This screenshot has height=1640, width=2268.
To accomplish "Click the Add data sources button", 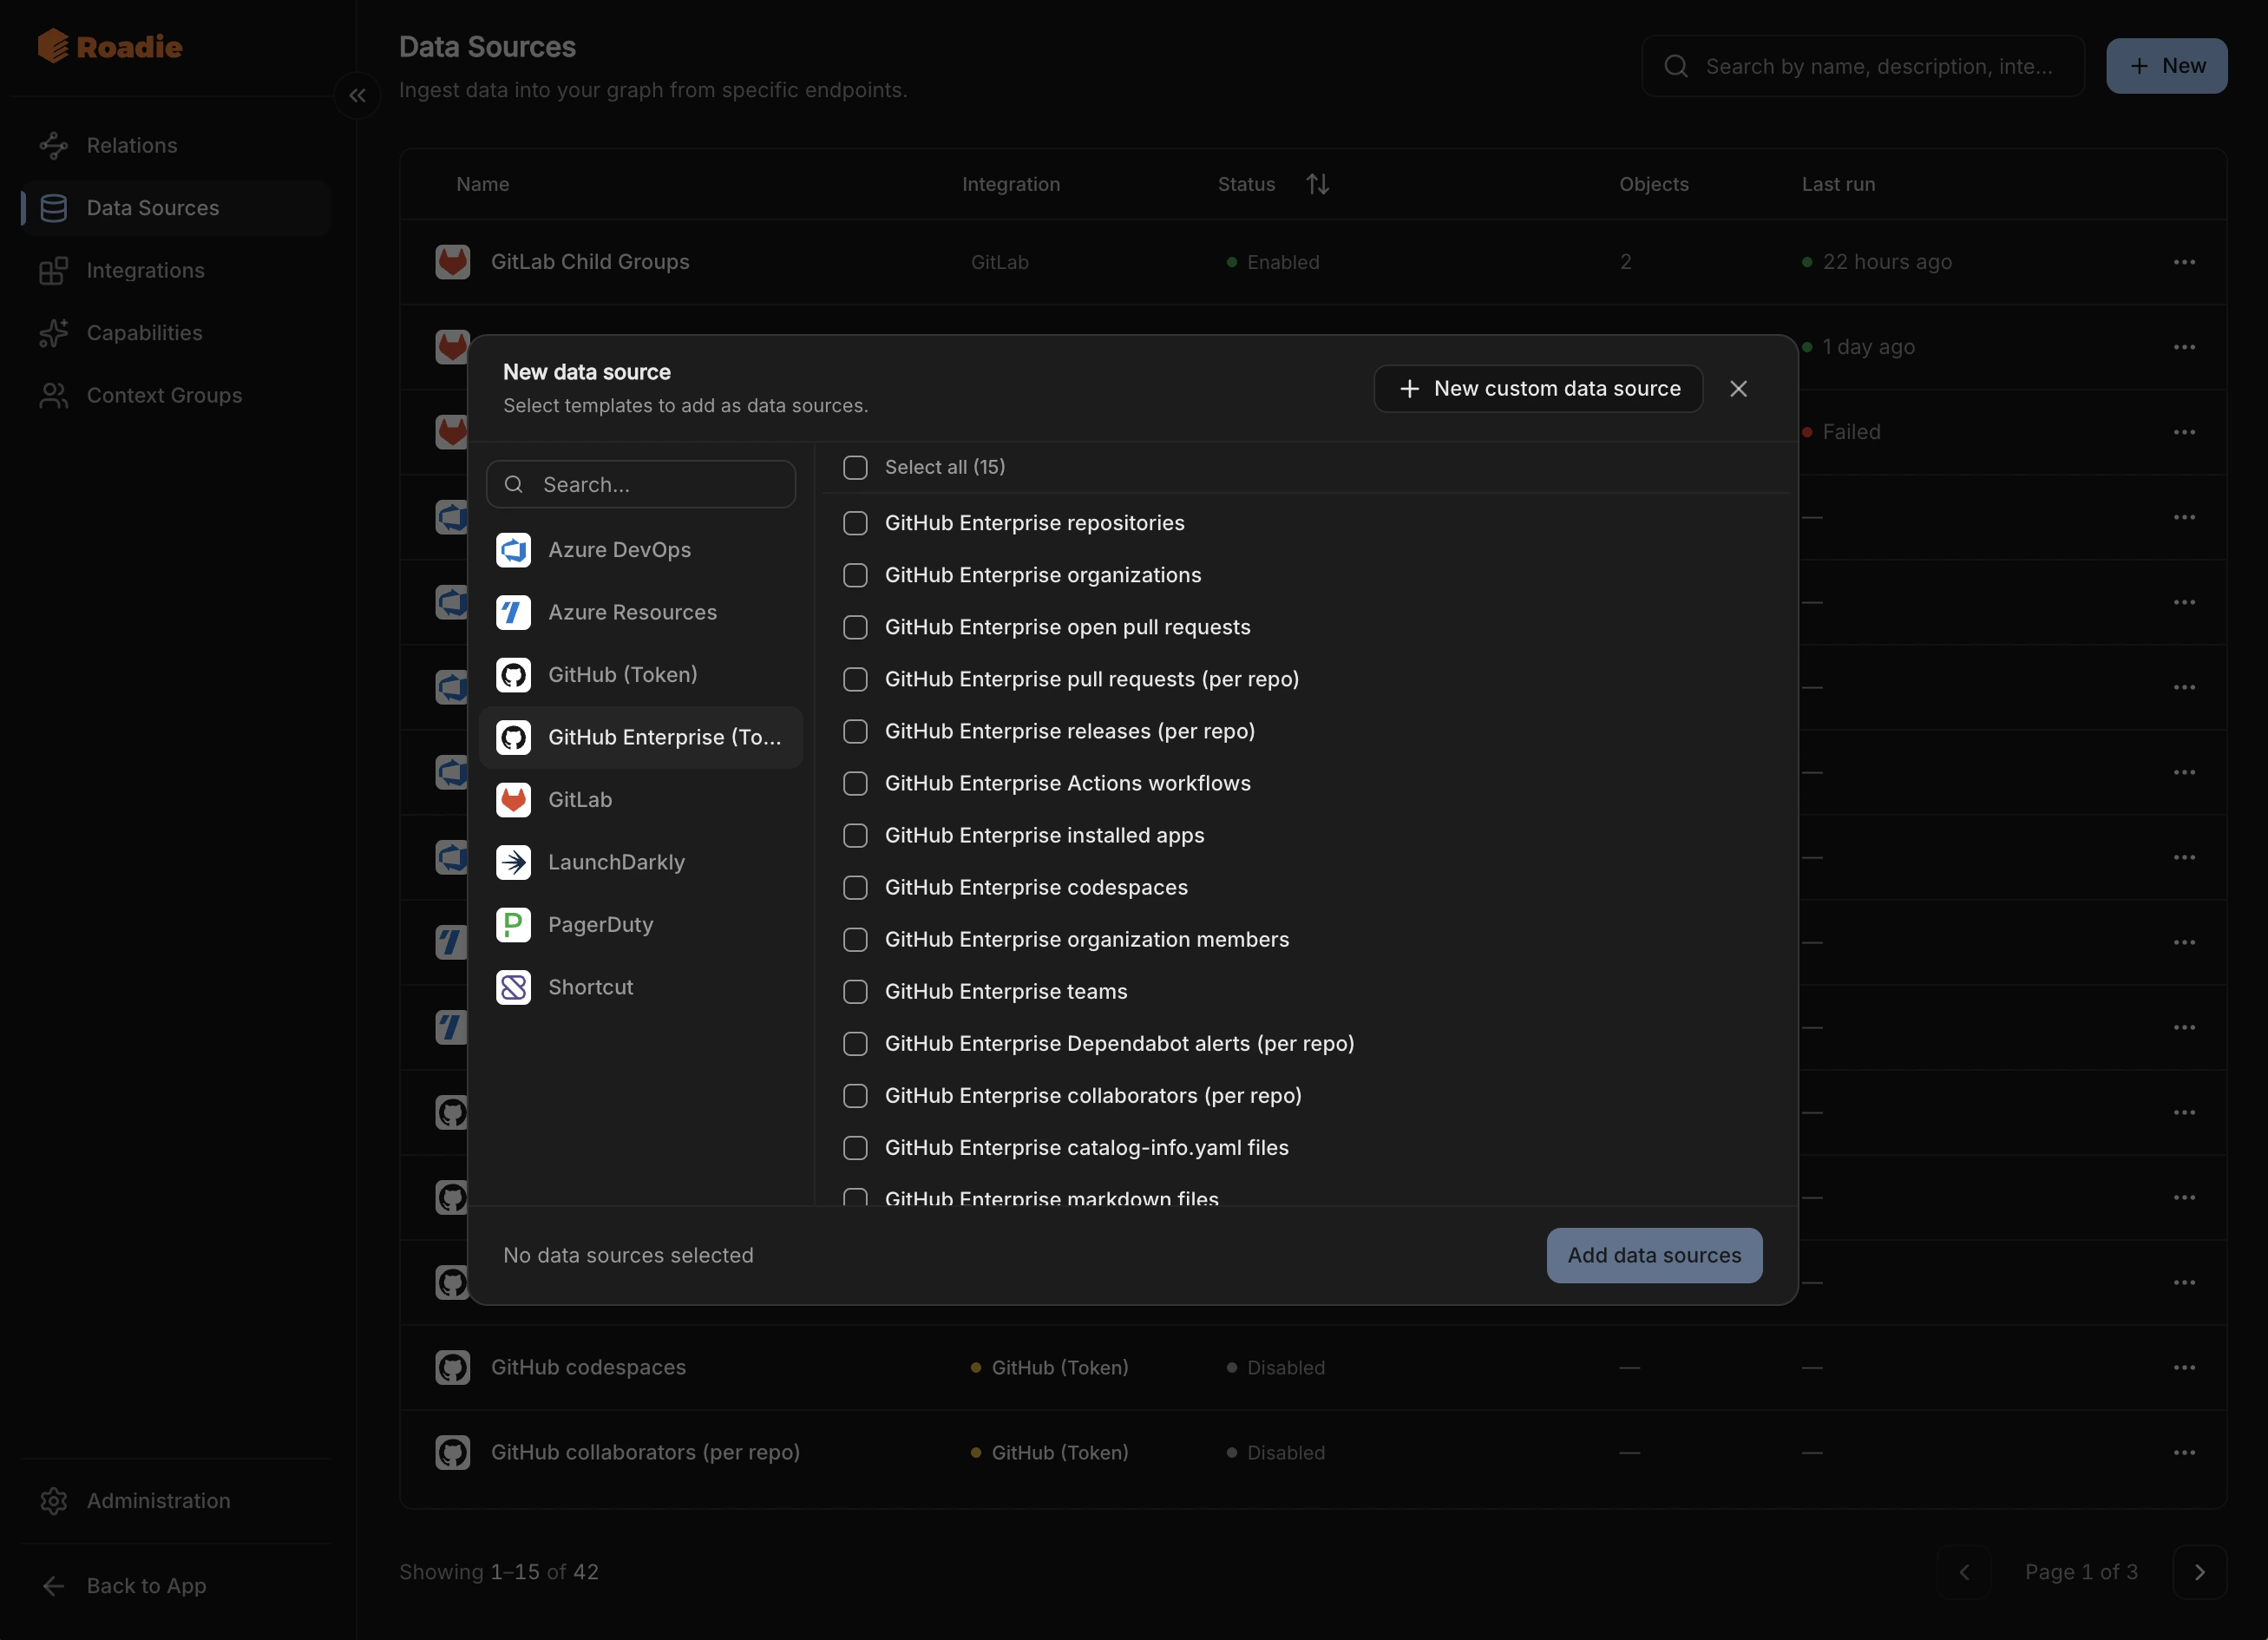I will pyautogui.click(x=1654, y=1255).
